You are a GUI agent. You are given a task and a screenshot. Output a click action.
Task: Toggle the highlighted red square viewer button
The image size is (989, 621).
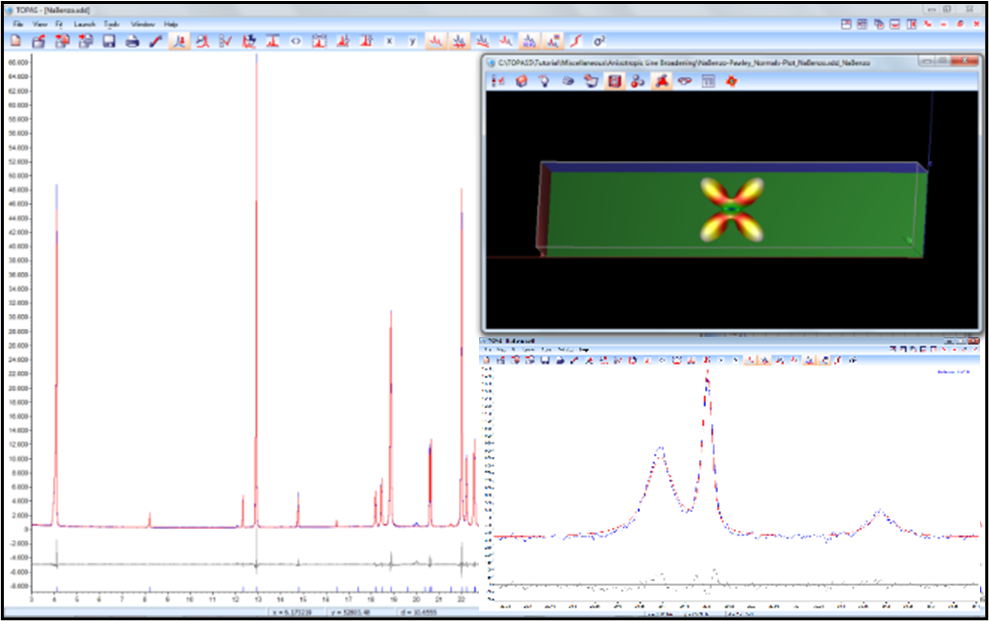(614, 81)
